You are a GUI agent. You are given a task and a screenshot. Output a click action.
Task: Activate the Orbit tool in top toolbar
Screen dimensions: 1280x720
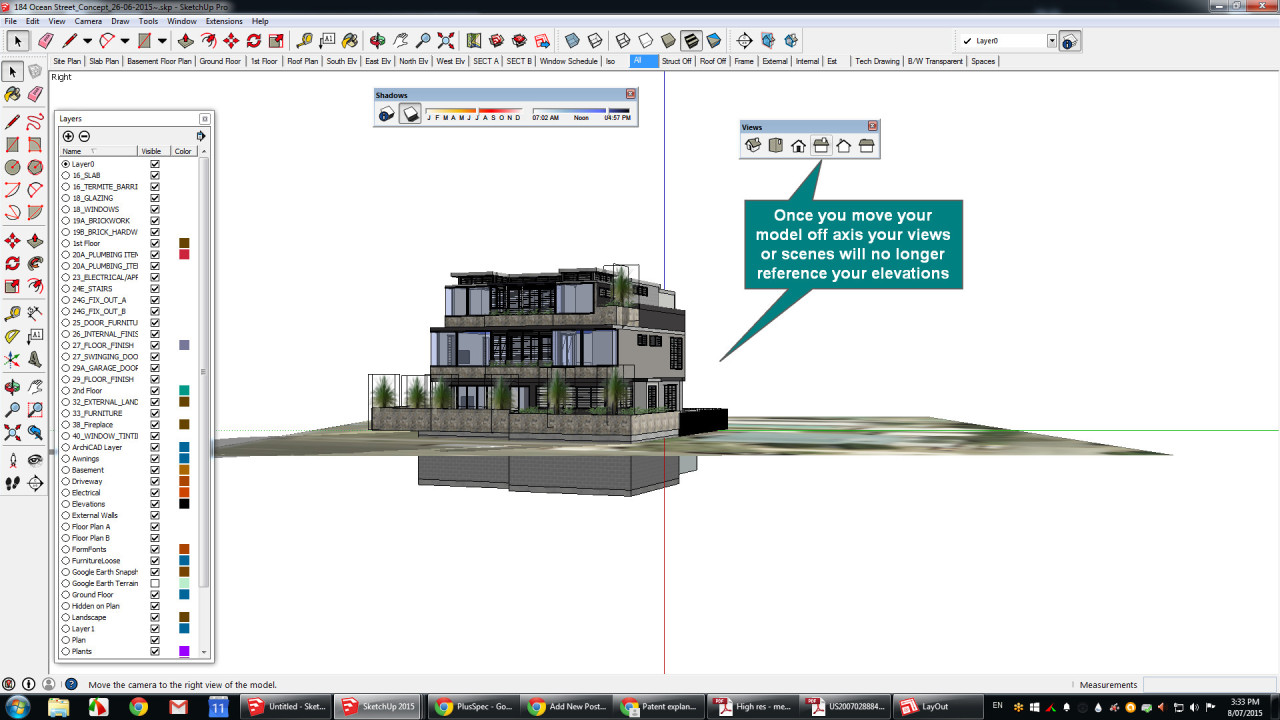[x=377, y=41]
